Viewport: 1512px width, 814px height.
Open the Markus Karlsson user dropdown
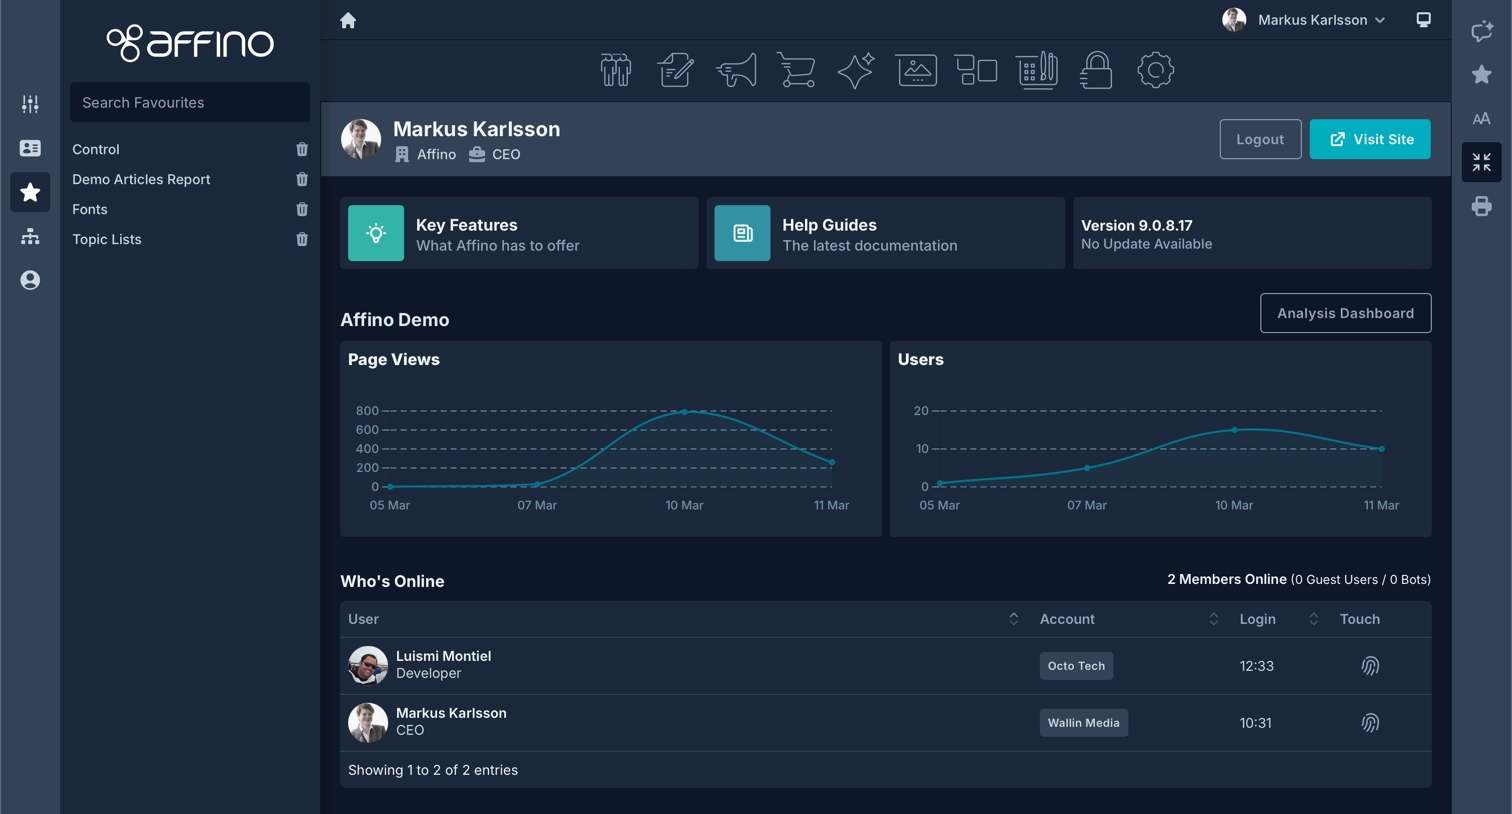[1304, 20]
